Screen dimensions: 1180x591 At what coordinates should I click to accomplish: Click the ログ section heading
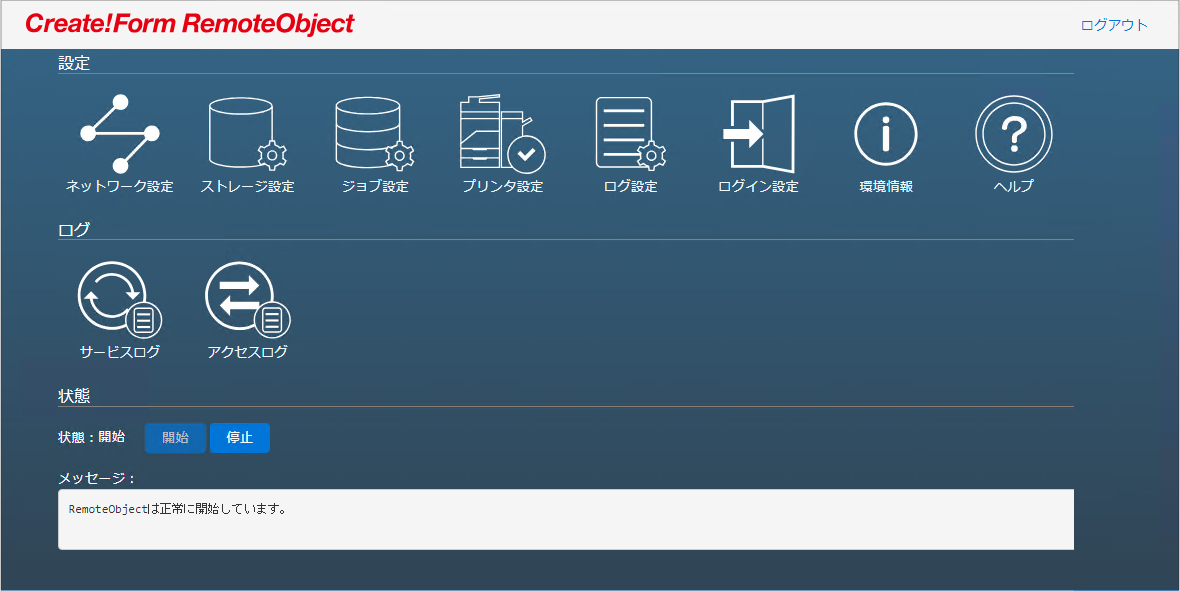pyautogui.click(x=74, y=230)
